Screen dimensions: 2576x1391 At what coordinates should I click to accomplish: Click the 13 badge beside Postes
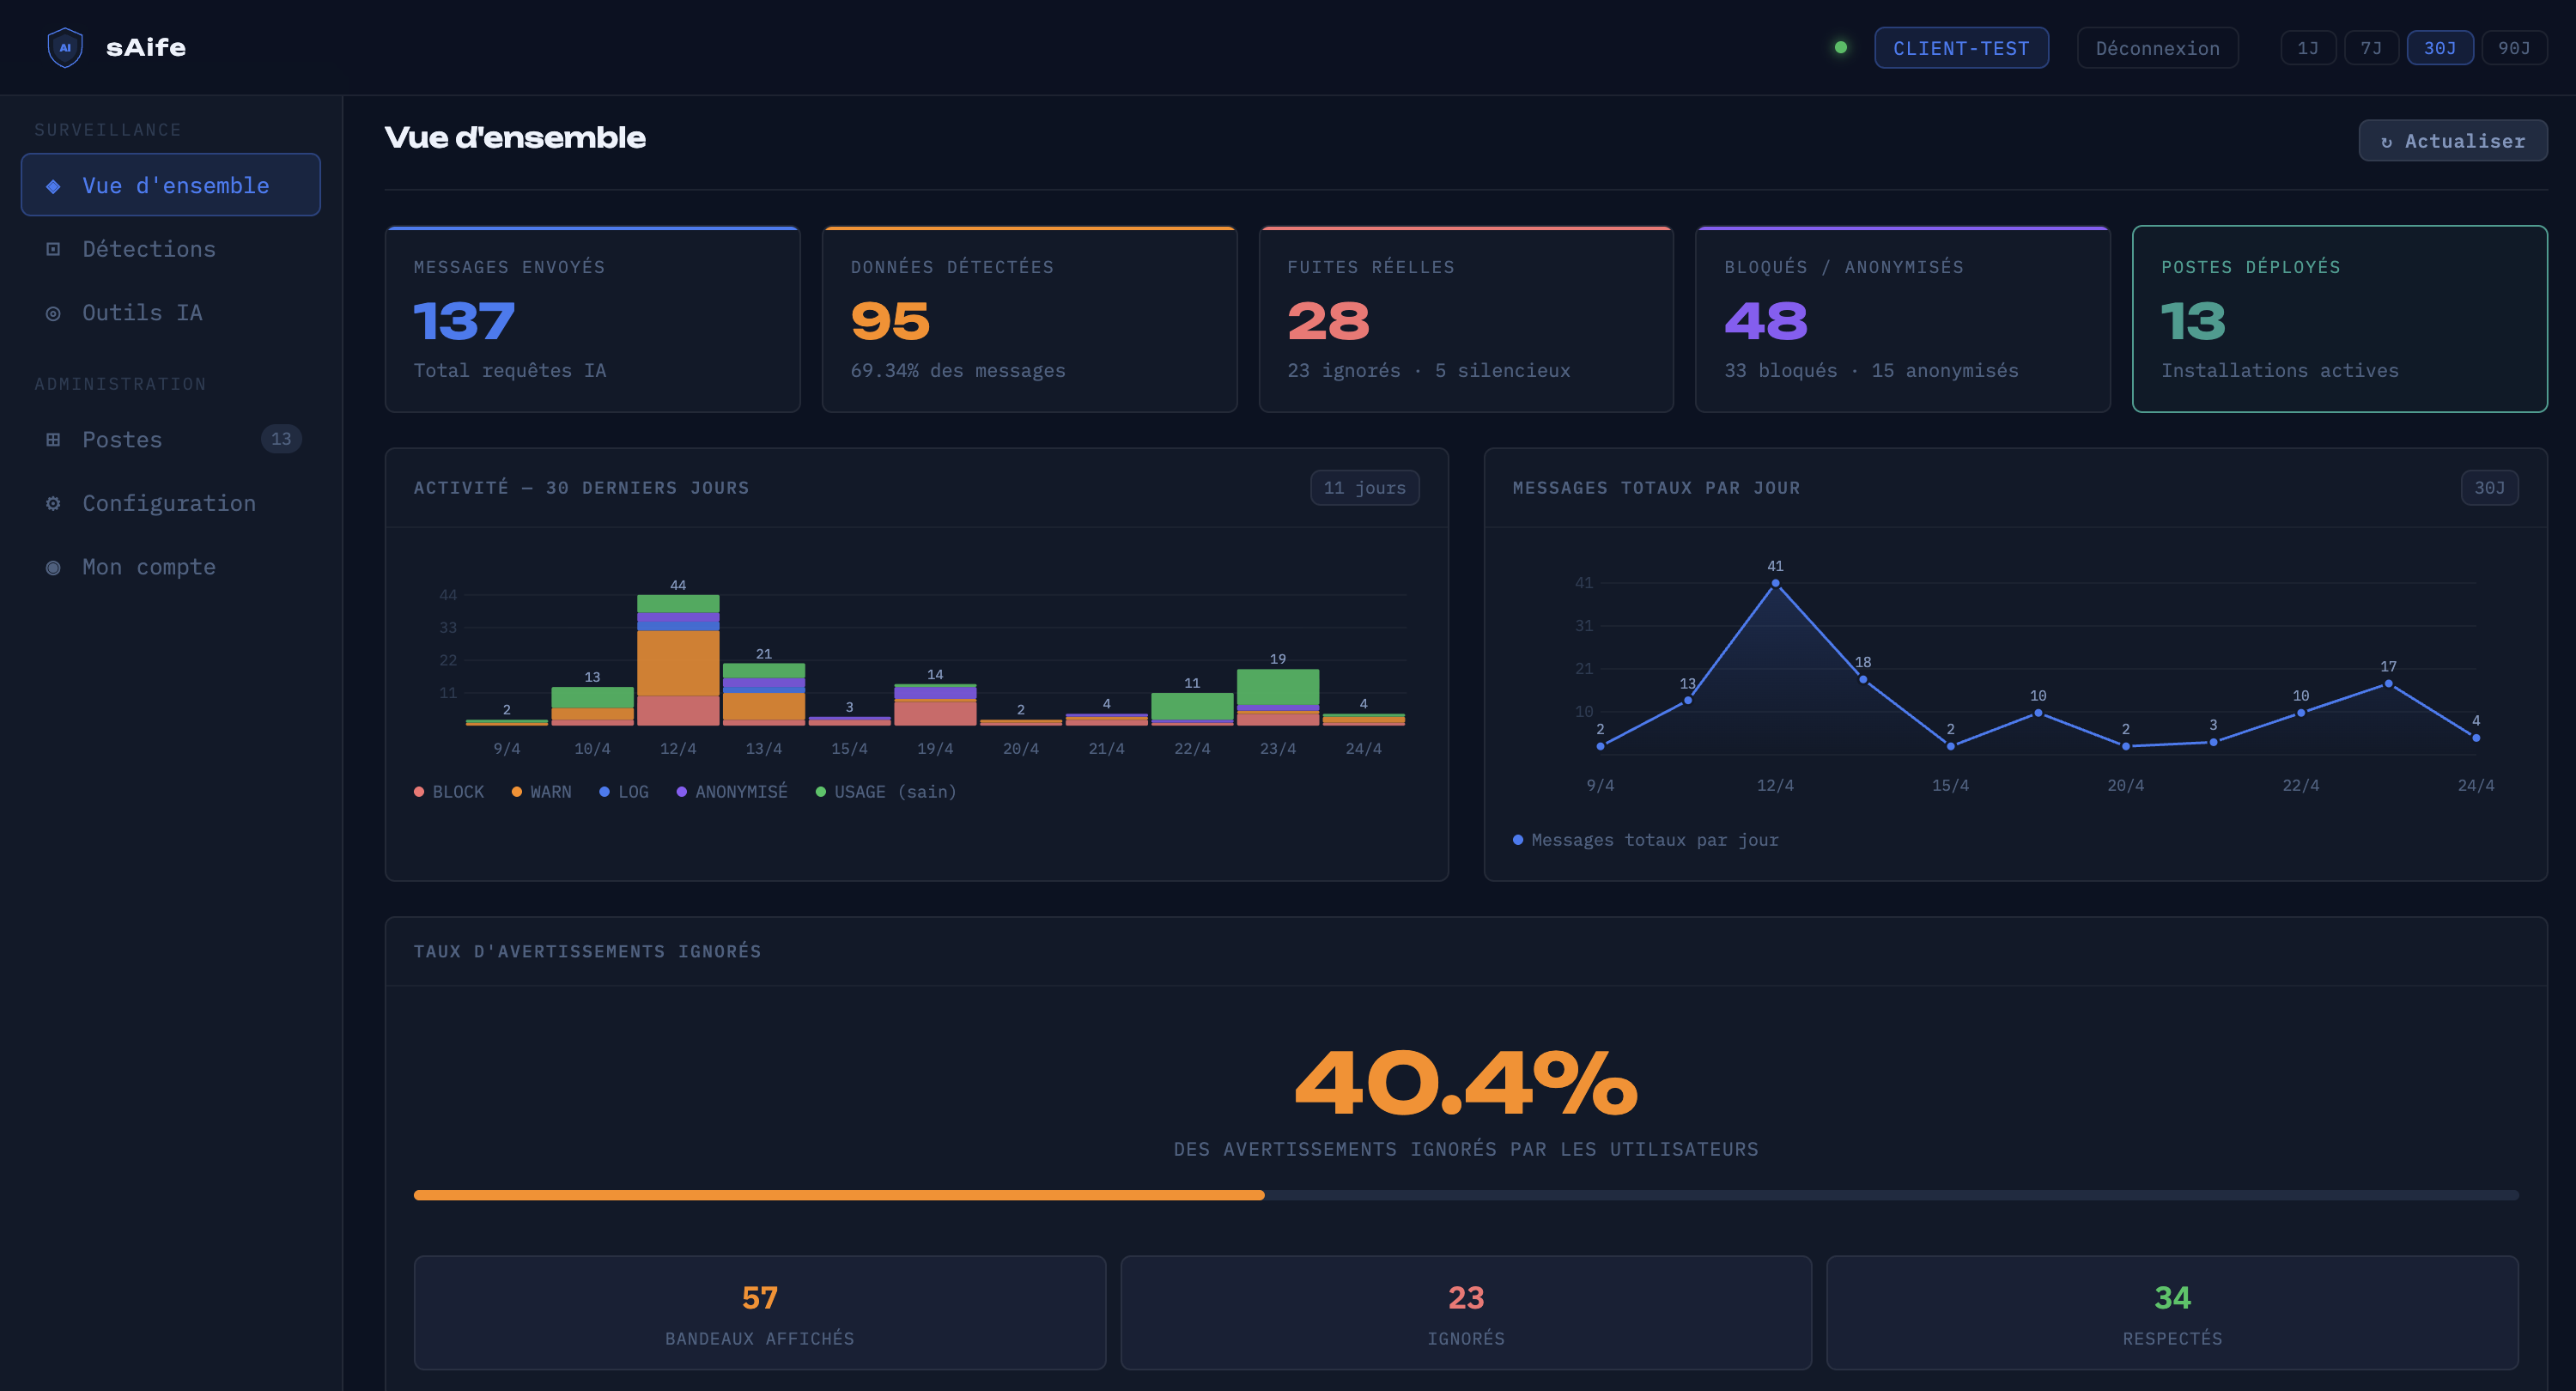(x=281, y=439)
